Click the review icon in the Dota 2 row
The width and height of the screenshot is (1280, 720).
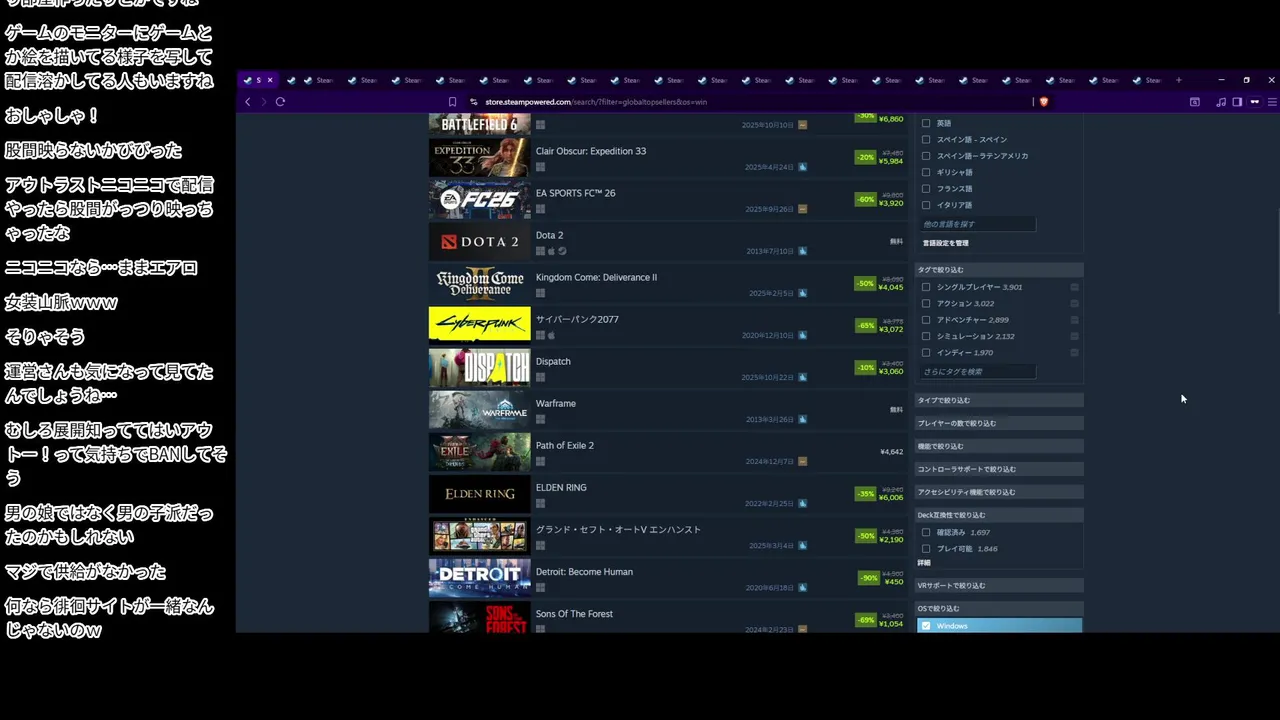(x=802, y=251)
